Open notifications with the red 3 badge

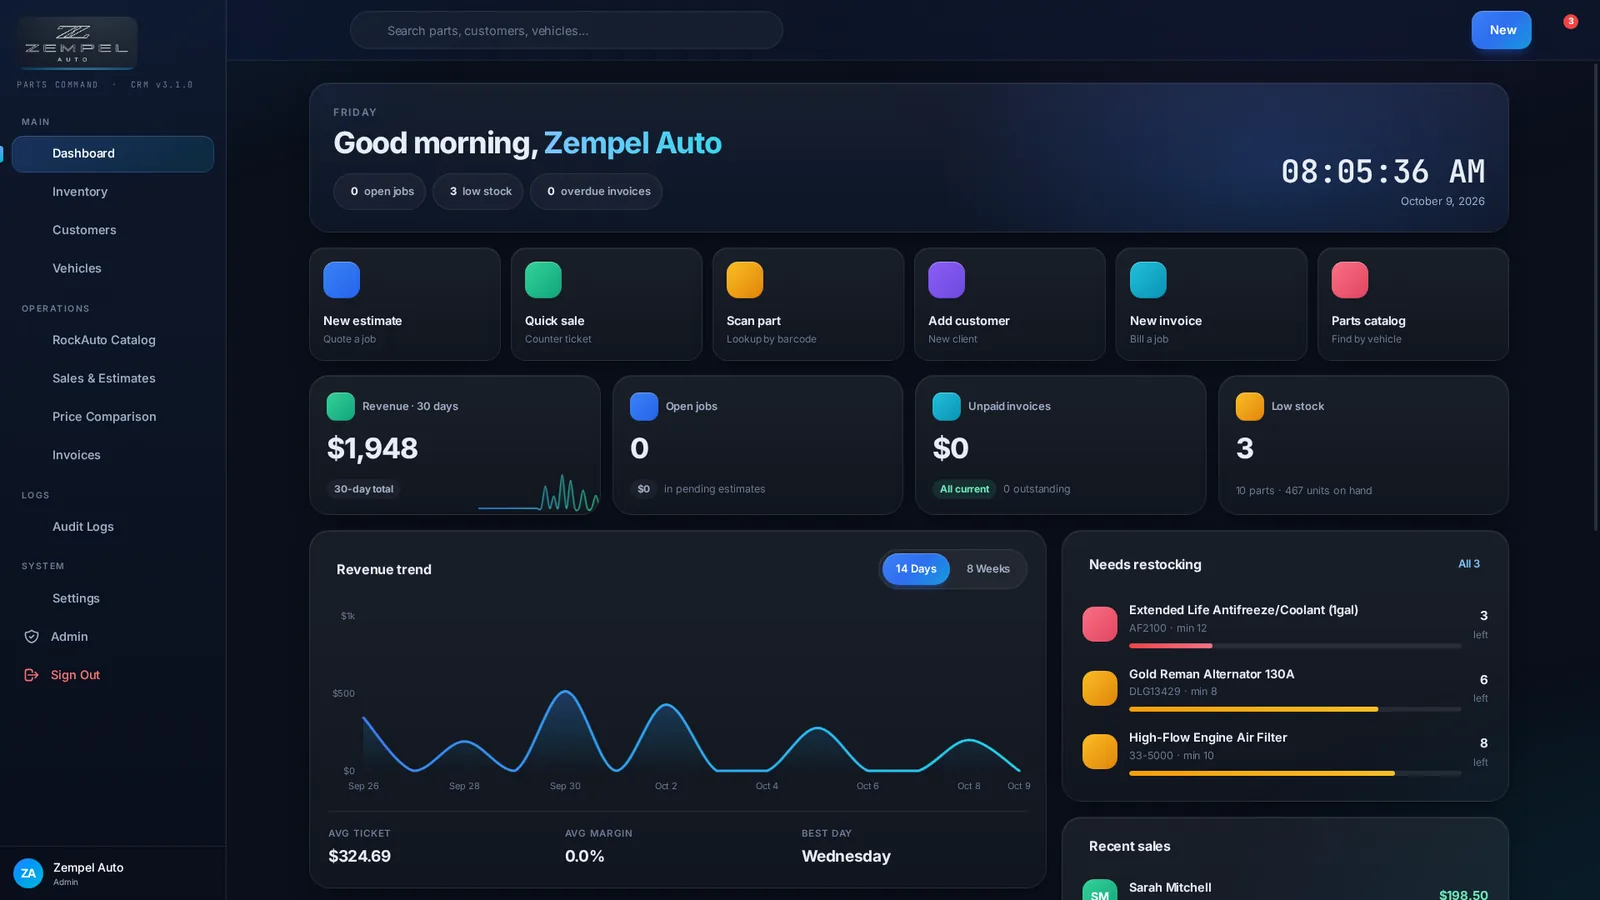(1570, 22)
